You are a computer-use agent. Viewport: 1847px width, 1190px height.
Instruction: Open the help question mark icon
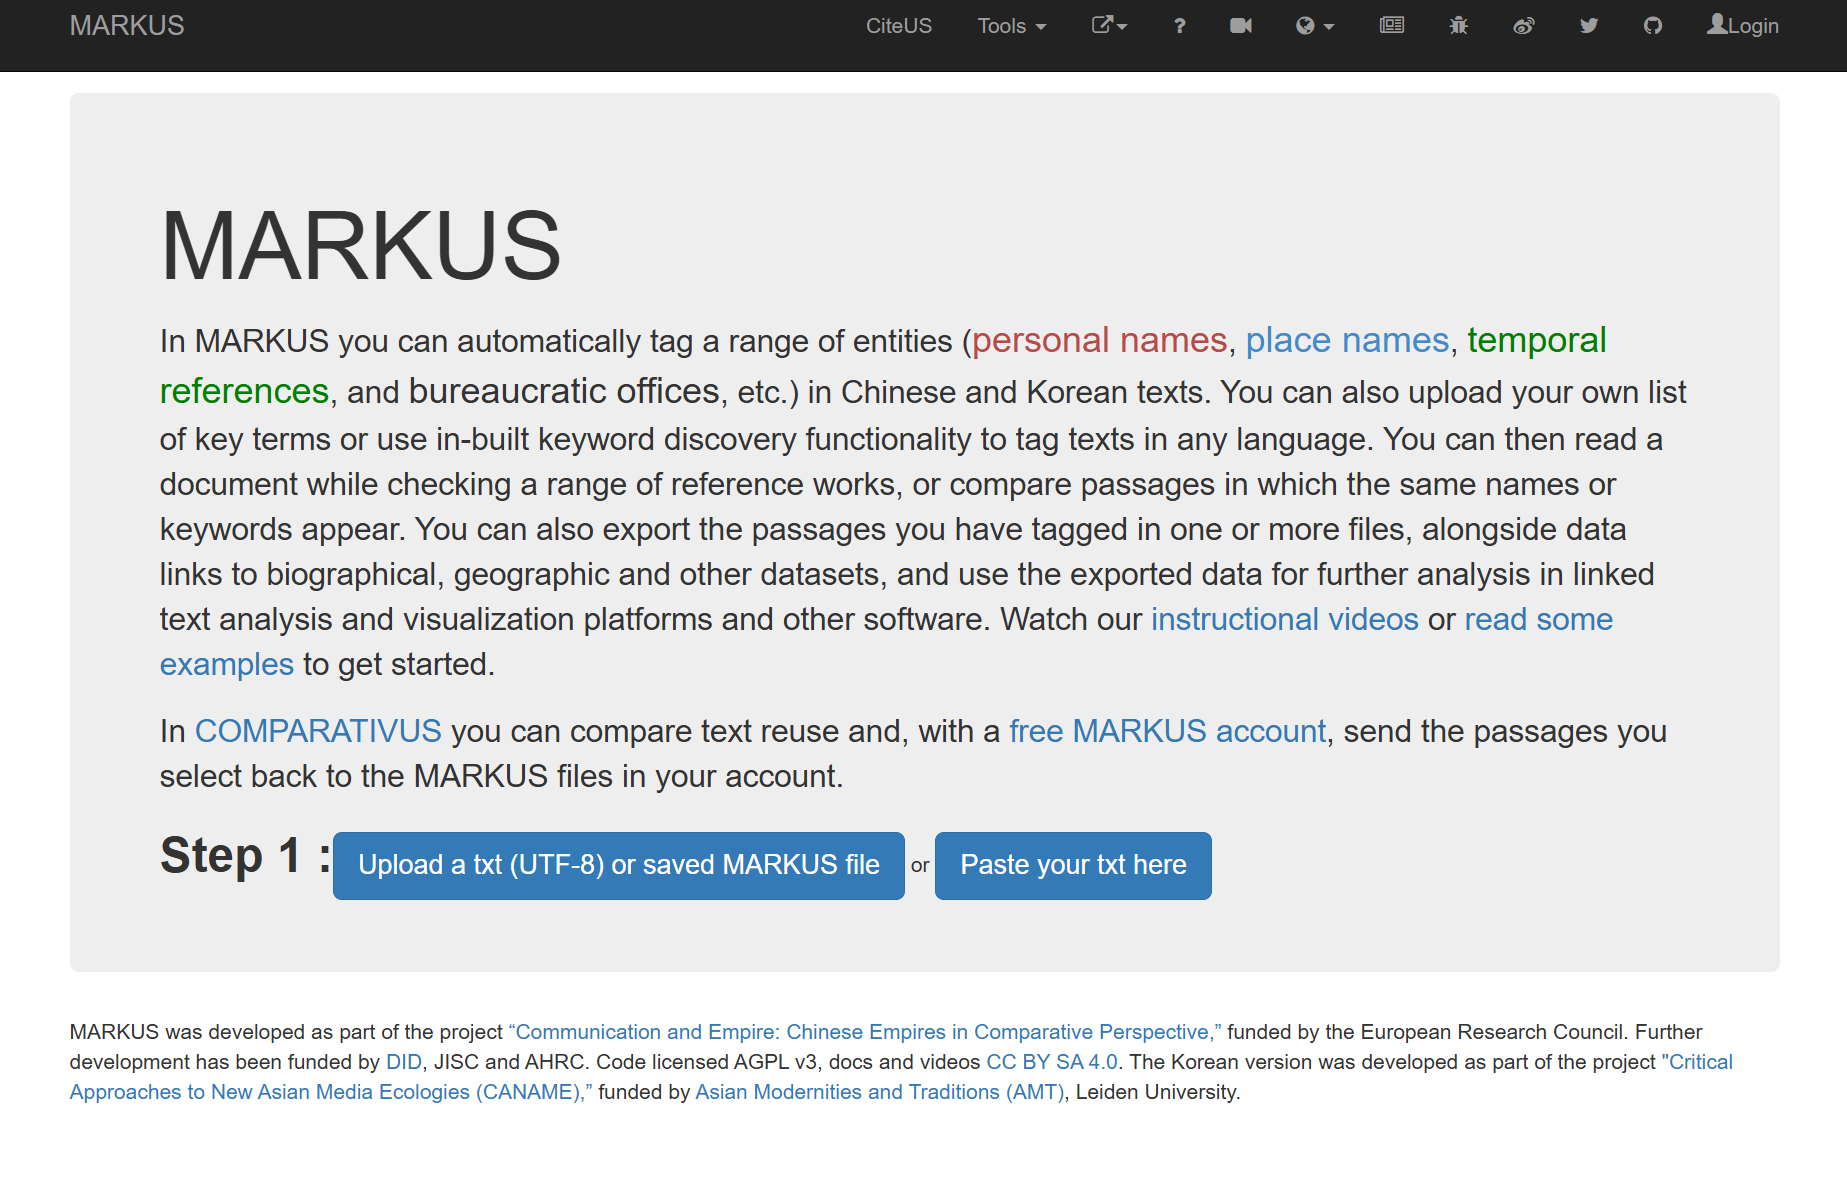tap(1180, 26)
